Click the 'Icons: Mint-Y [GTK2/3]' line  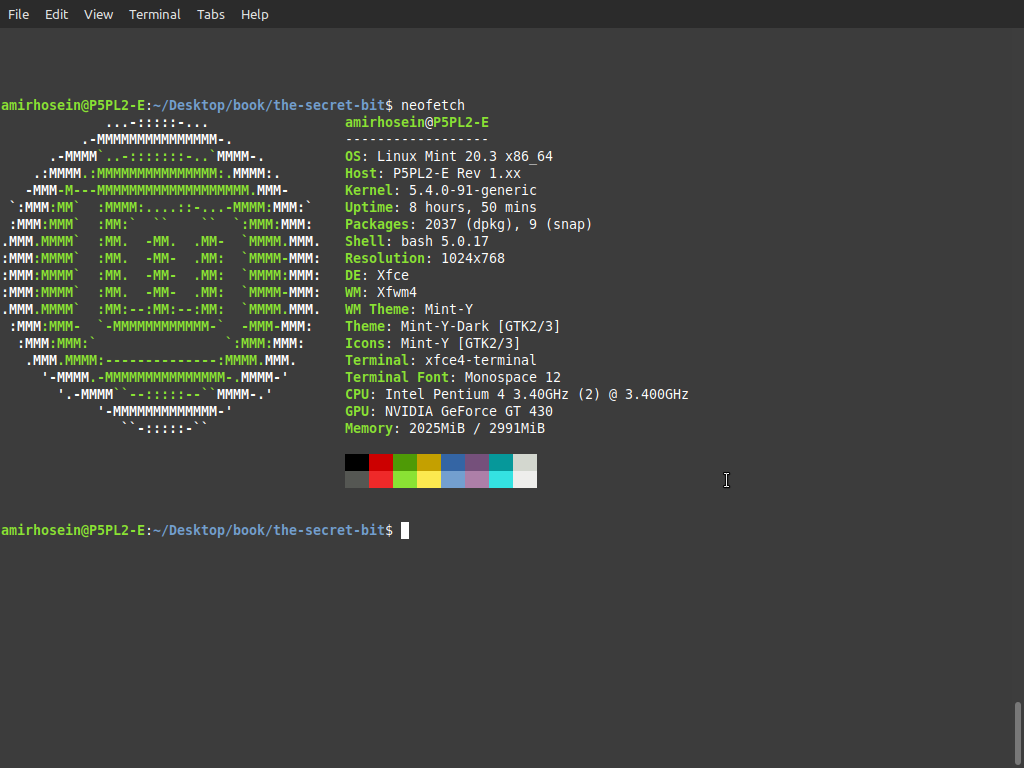(433, 344)
